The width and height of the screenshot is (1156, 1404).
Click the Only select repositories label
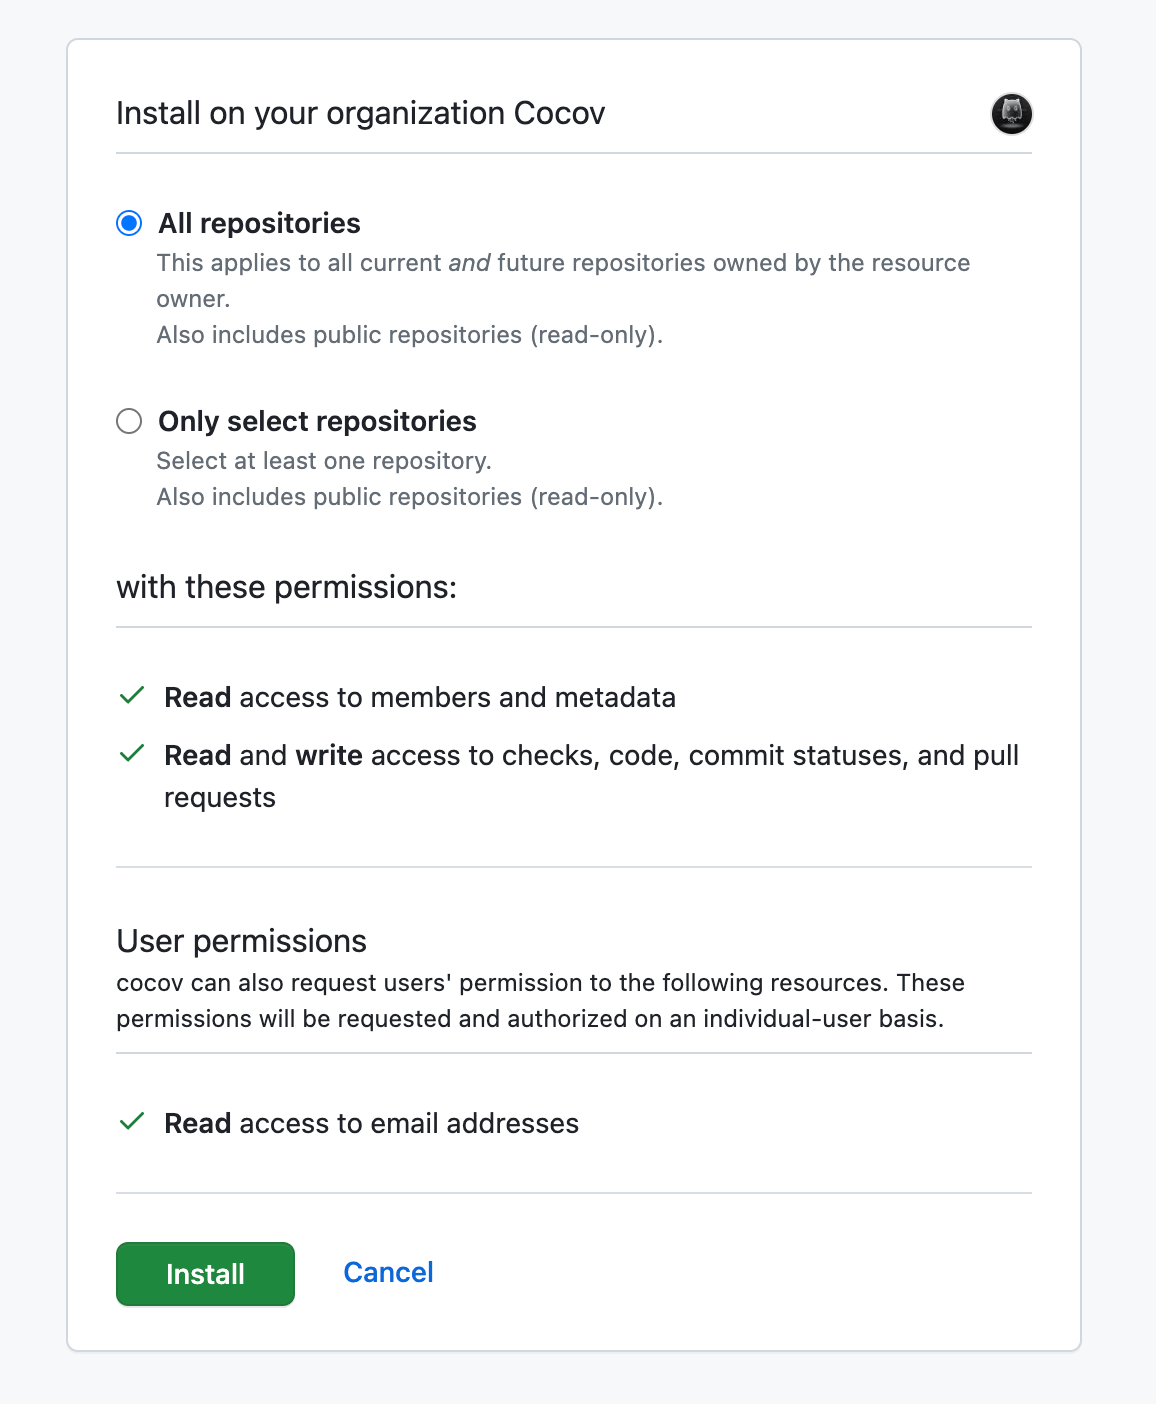pyautogui.click(x=317, y=421)
